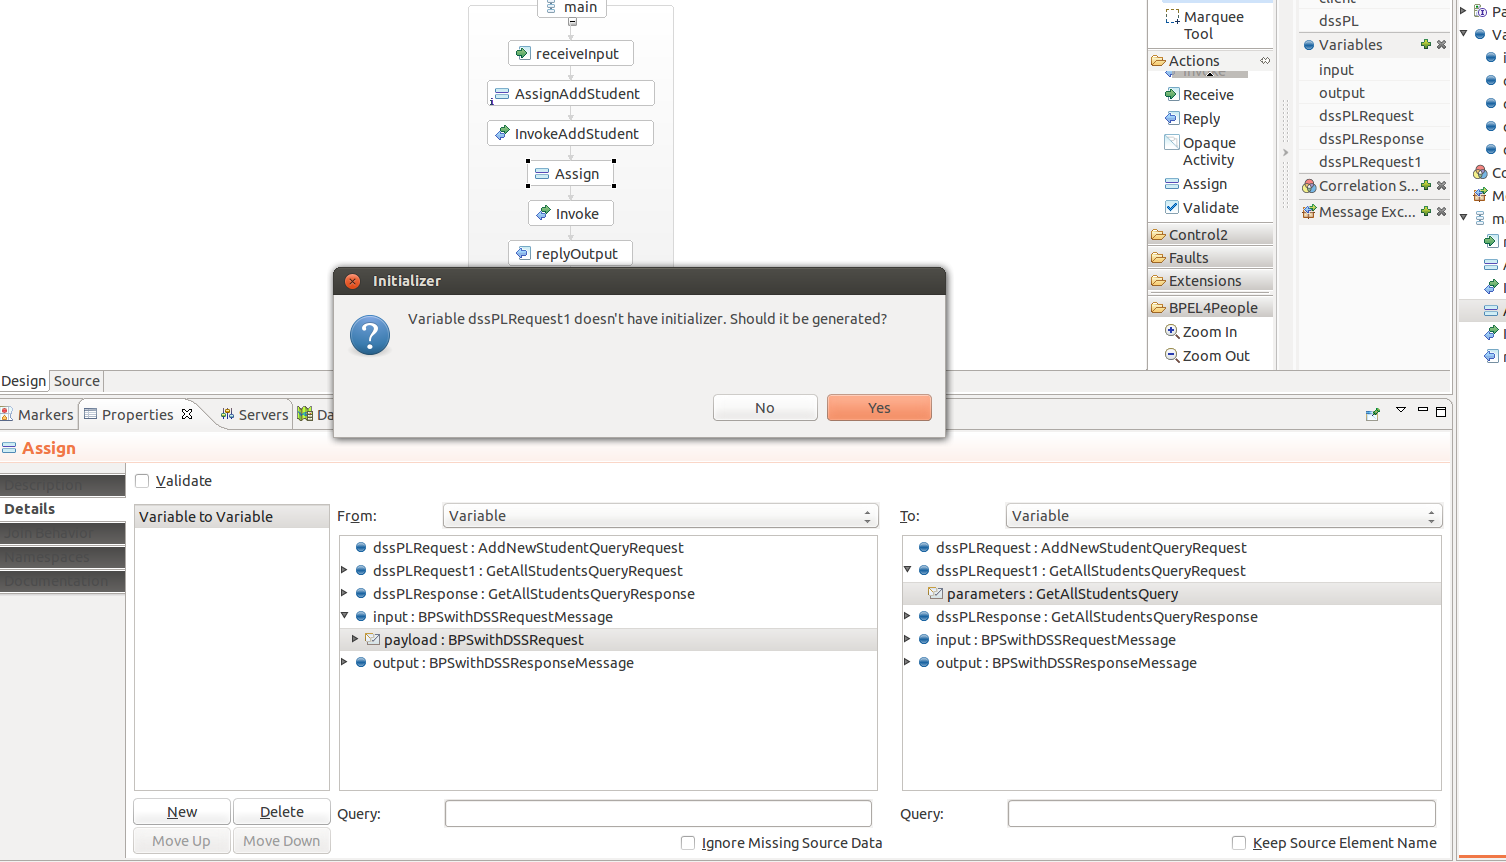
Task: Select the AssignAddStudent node on the canvas
Action: pos(571,94)
